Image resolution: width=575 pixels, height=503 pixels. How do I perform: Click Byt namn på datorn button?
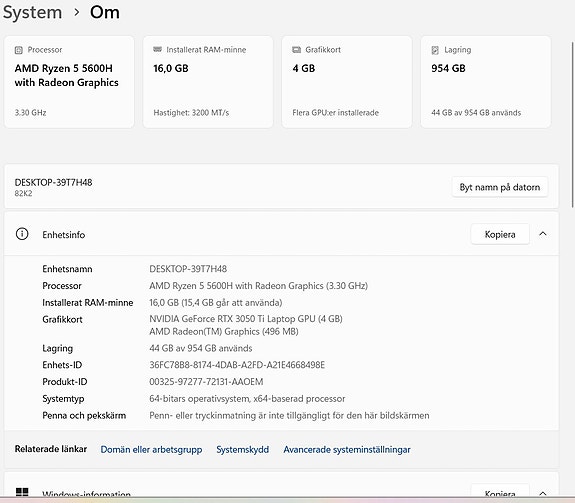pos(500,187)
